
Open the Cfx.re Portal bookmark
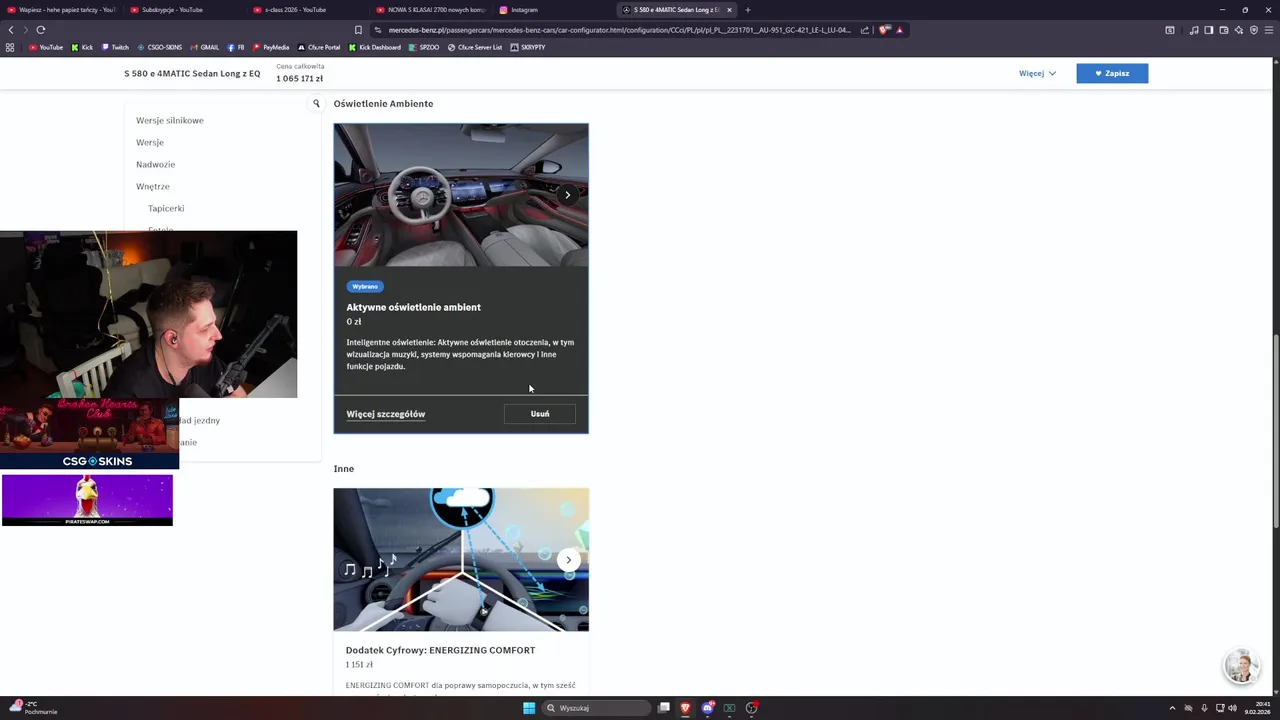point(319,47)
